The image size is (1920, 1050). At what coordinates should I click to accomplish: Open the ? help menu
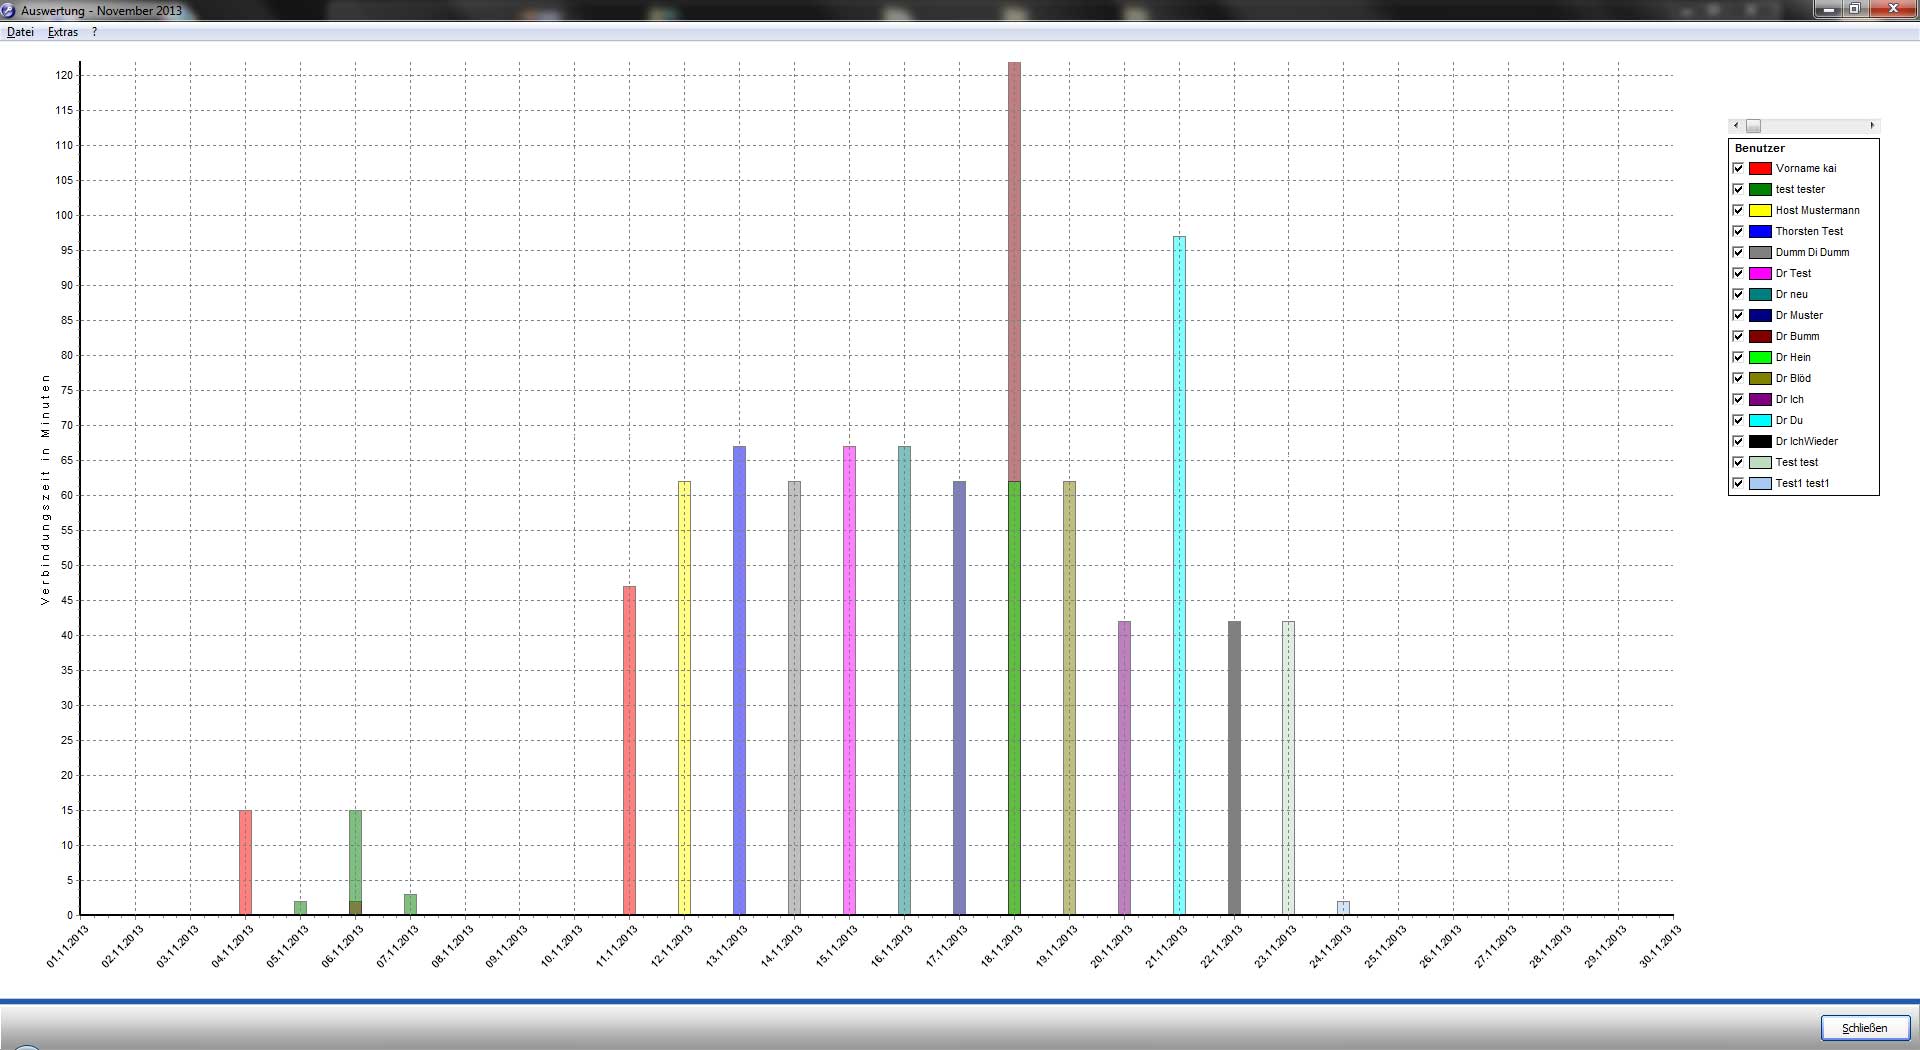coord(95,32)
